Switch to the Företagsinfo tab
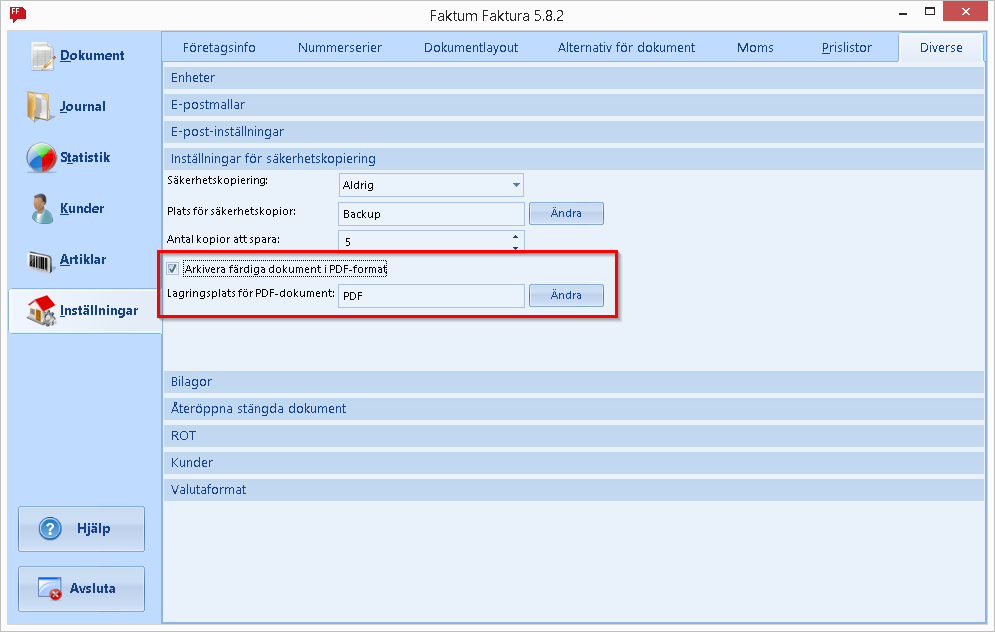Viewport: 995px width, 632px height. pos(219,48)
